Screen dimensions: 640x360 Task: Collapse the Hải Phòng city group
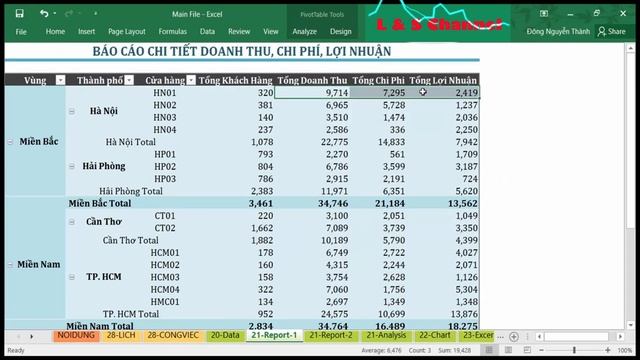[x=72, y=166]
